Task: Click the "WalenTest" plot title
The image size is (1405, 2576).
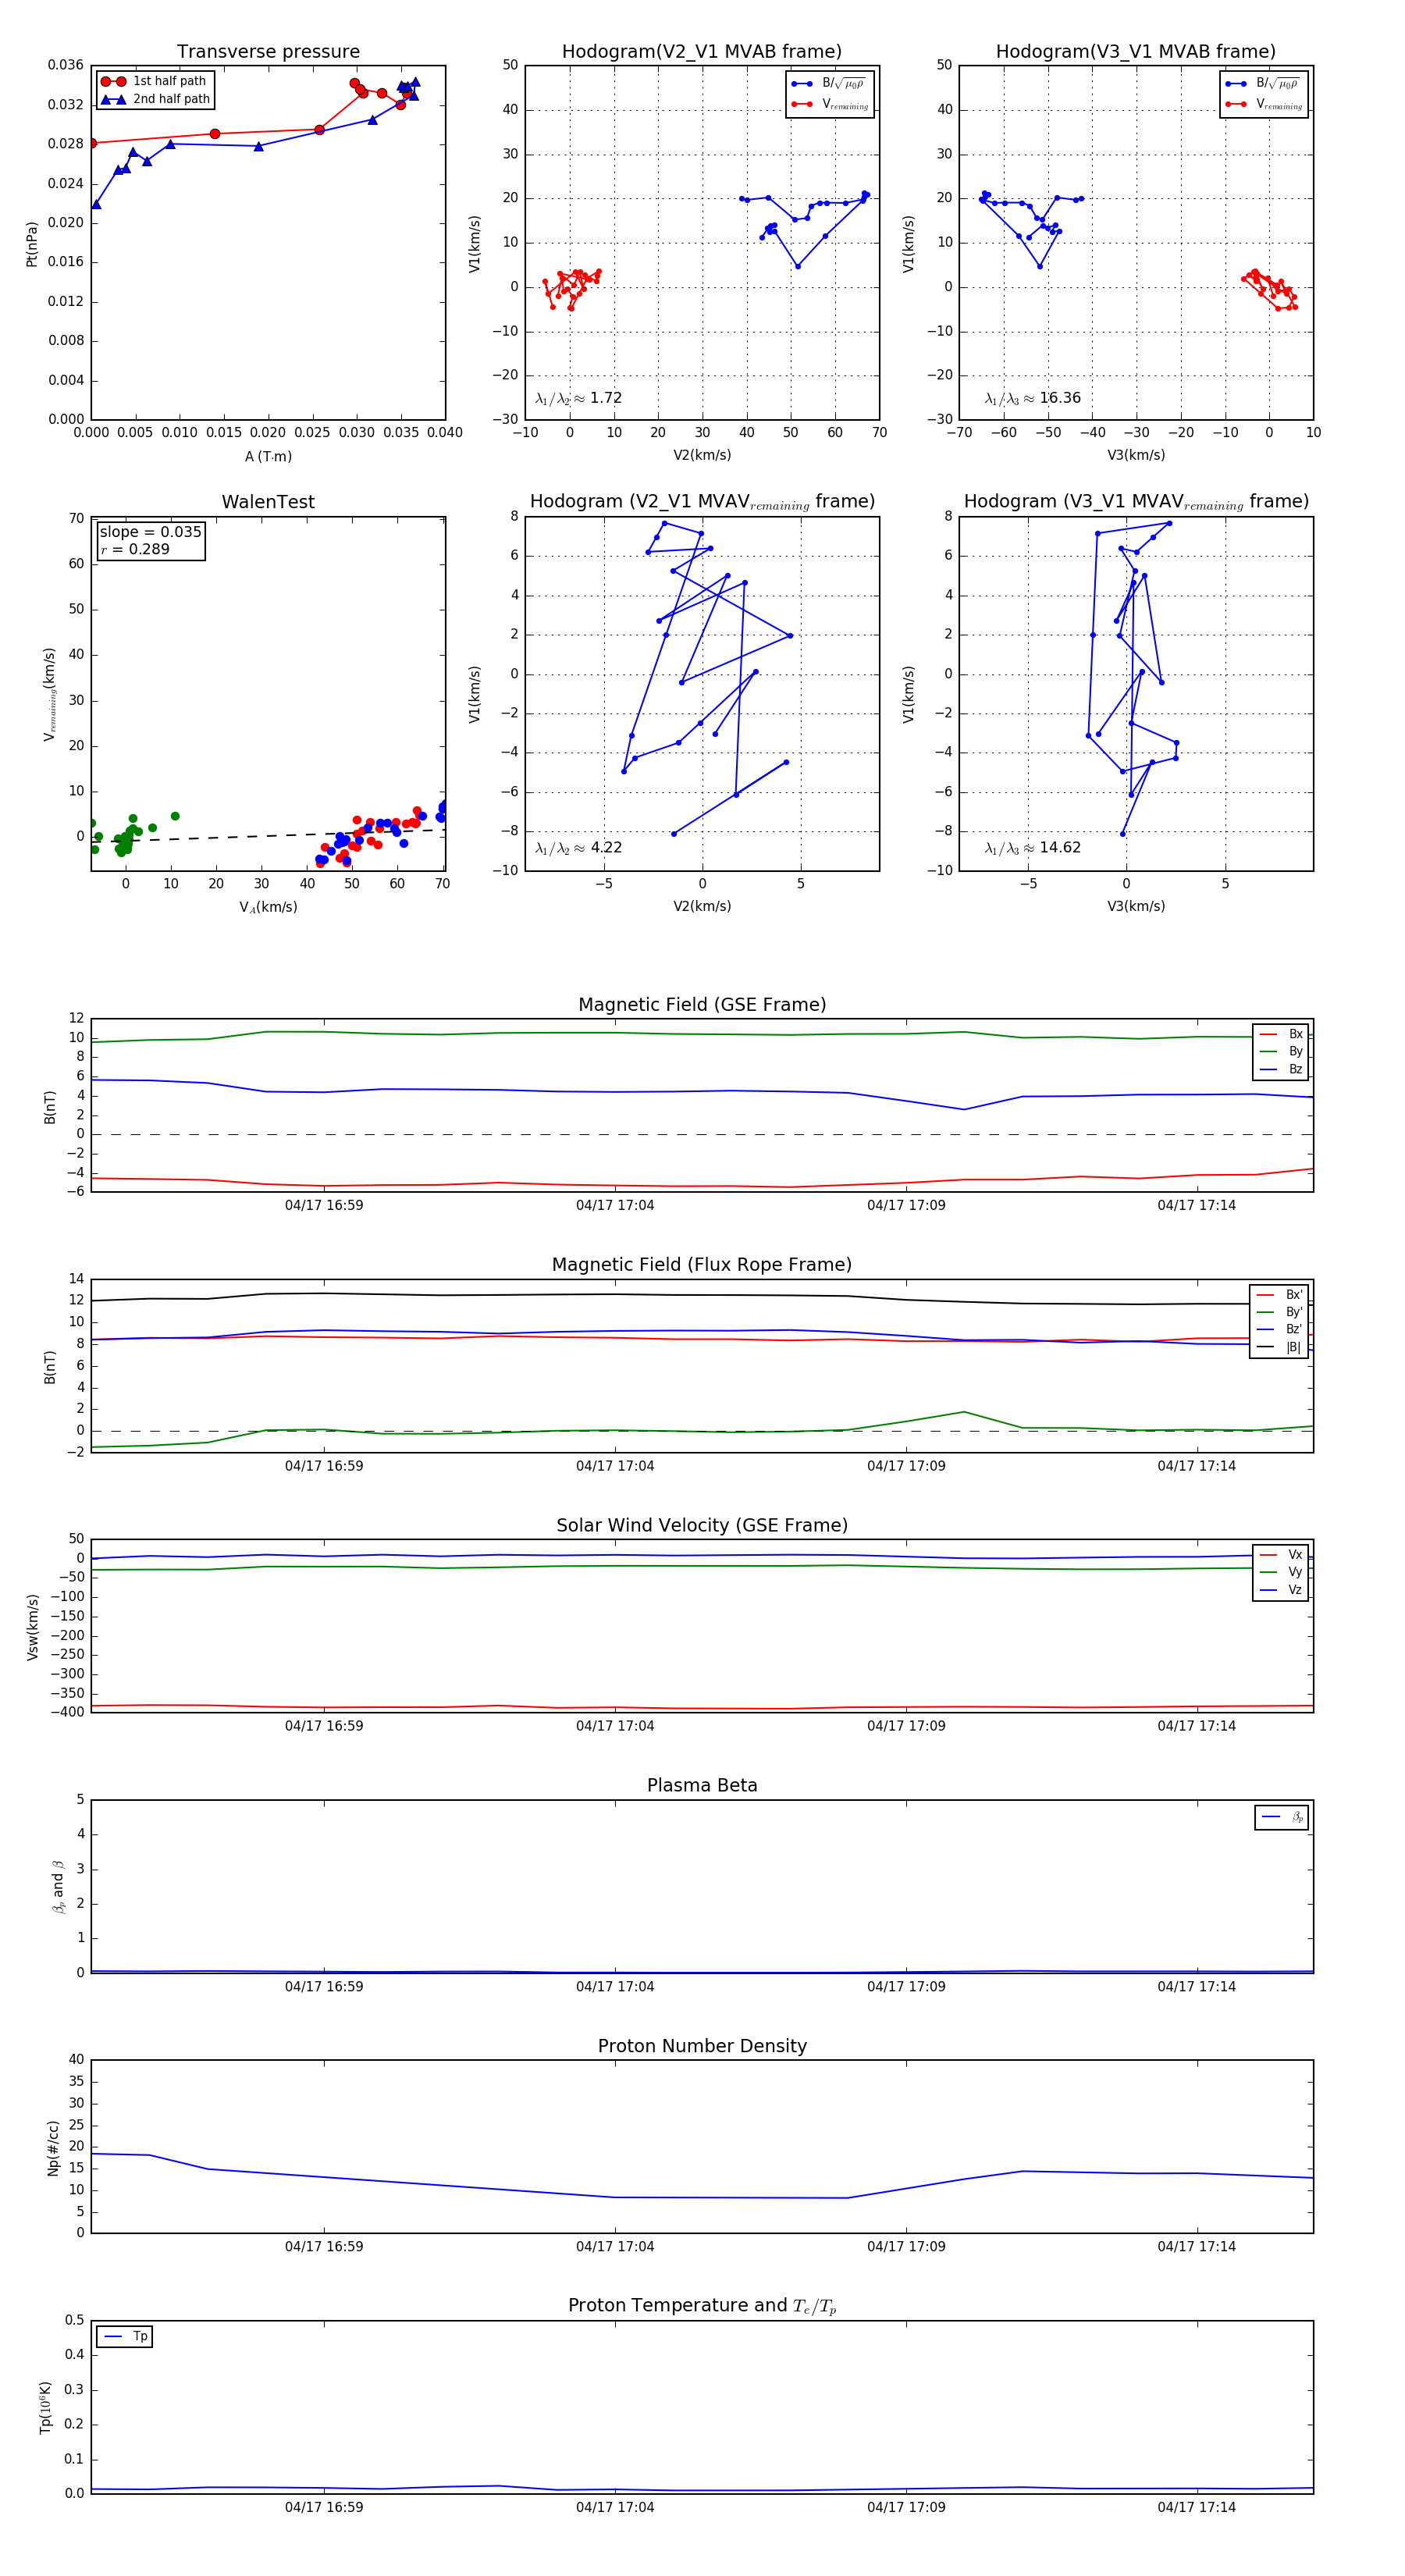Action: 268,502
